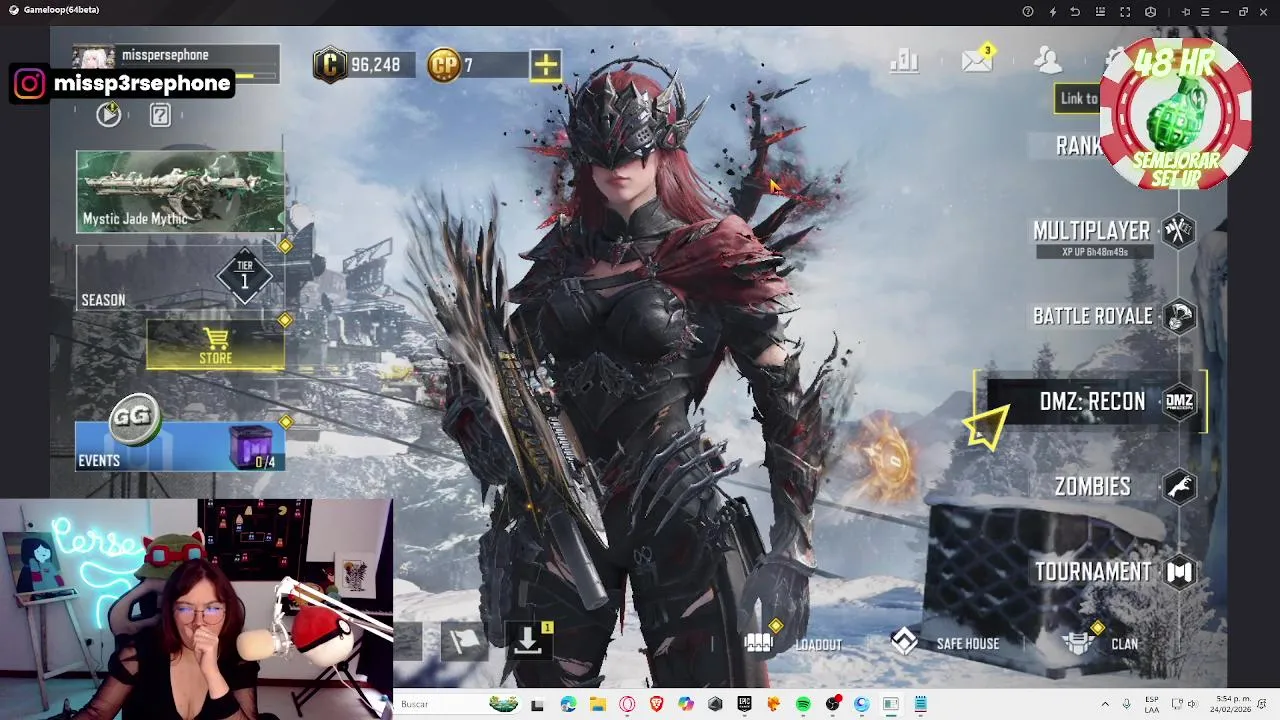Select DMZ: Recon mode

(1092, 401)
